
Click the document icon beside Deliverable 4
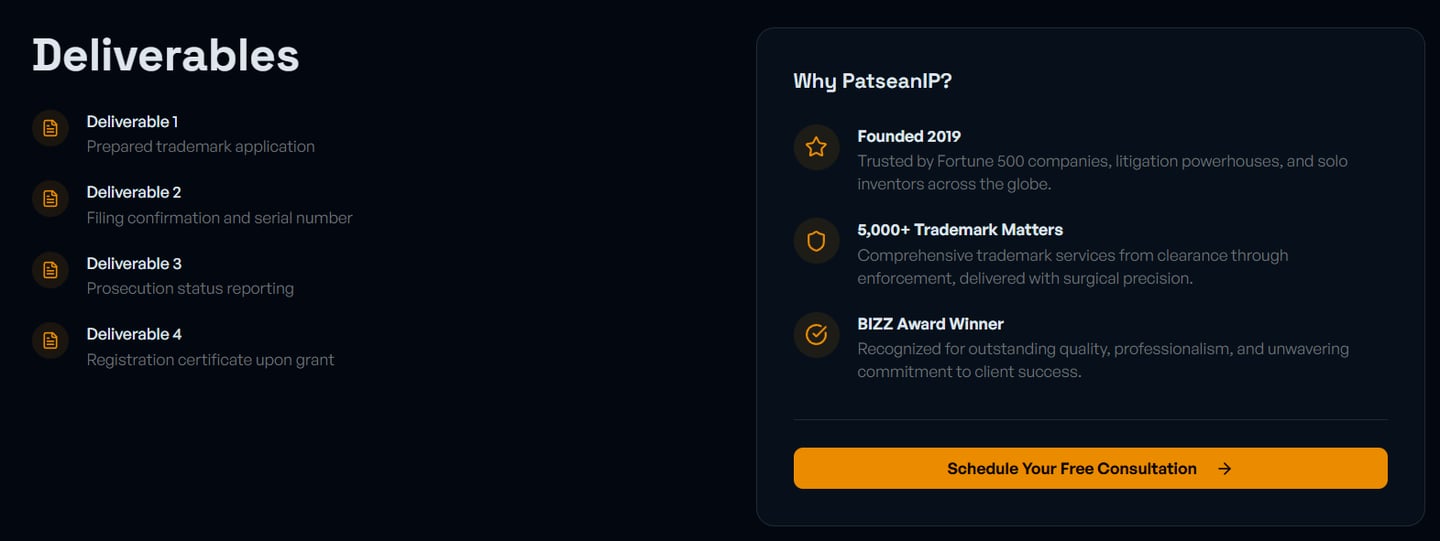[50, 341]
